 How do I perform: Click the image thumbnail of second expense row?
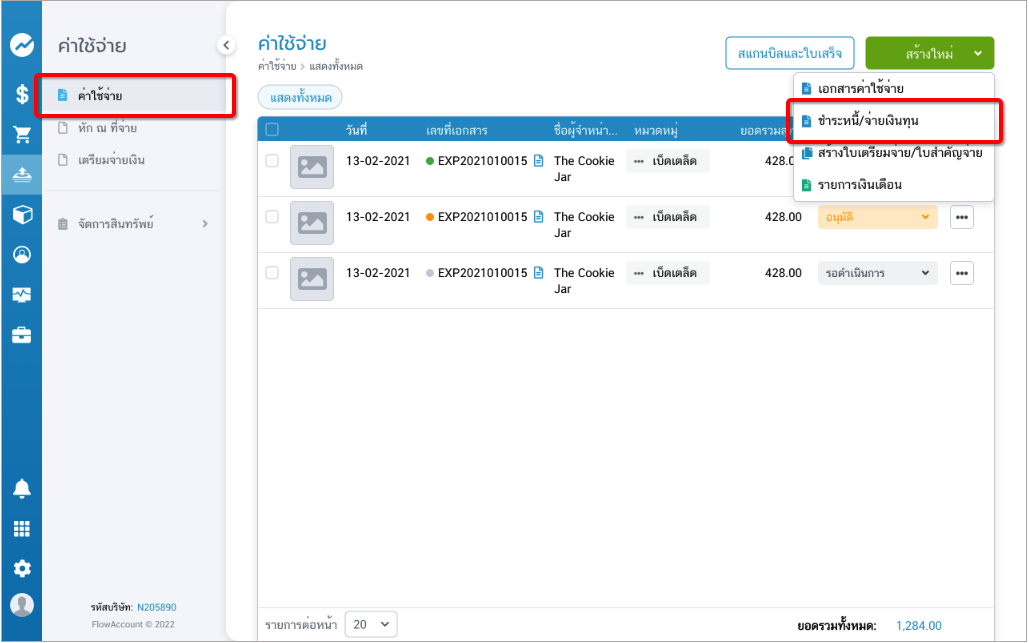[x=312, y=223]
